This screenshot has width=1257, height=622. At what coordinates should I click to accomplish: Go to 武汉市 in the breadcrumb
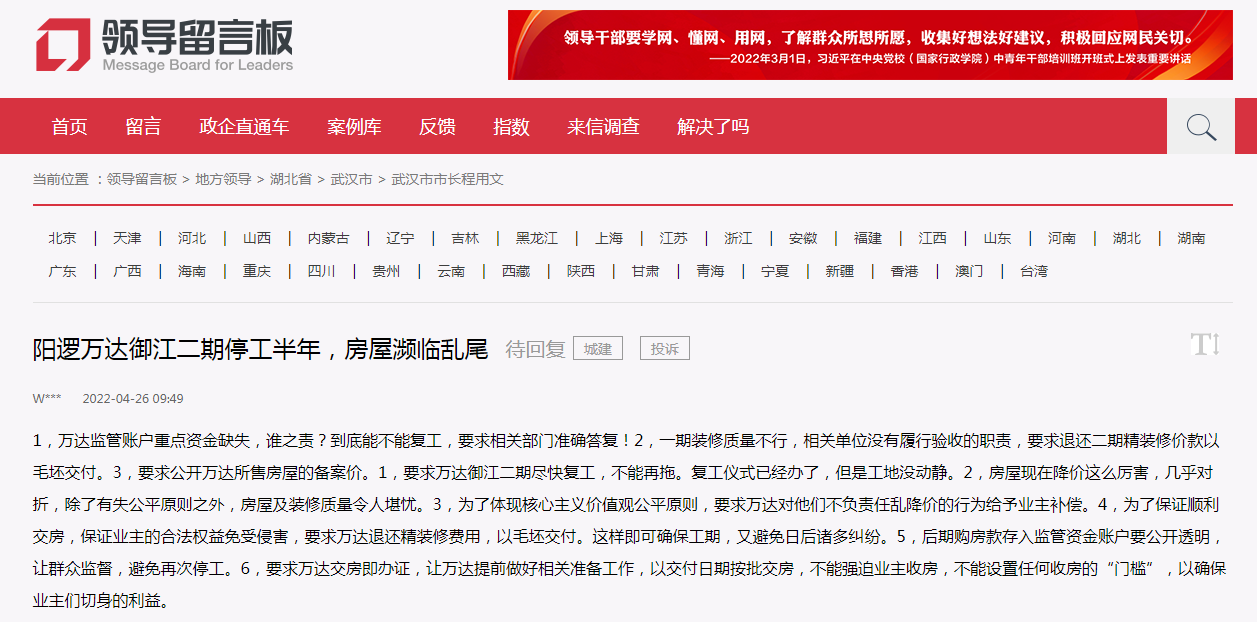pyautogui.click(x=351, y=179)
